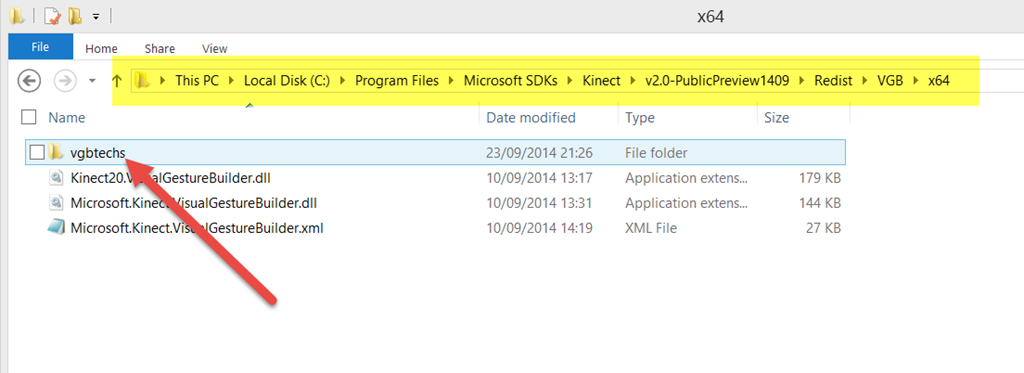Viewport: 1024px width, 373px height.
Task: Open the File ribbon tab
Action: 40,47
